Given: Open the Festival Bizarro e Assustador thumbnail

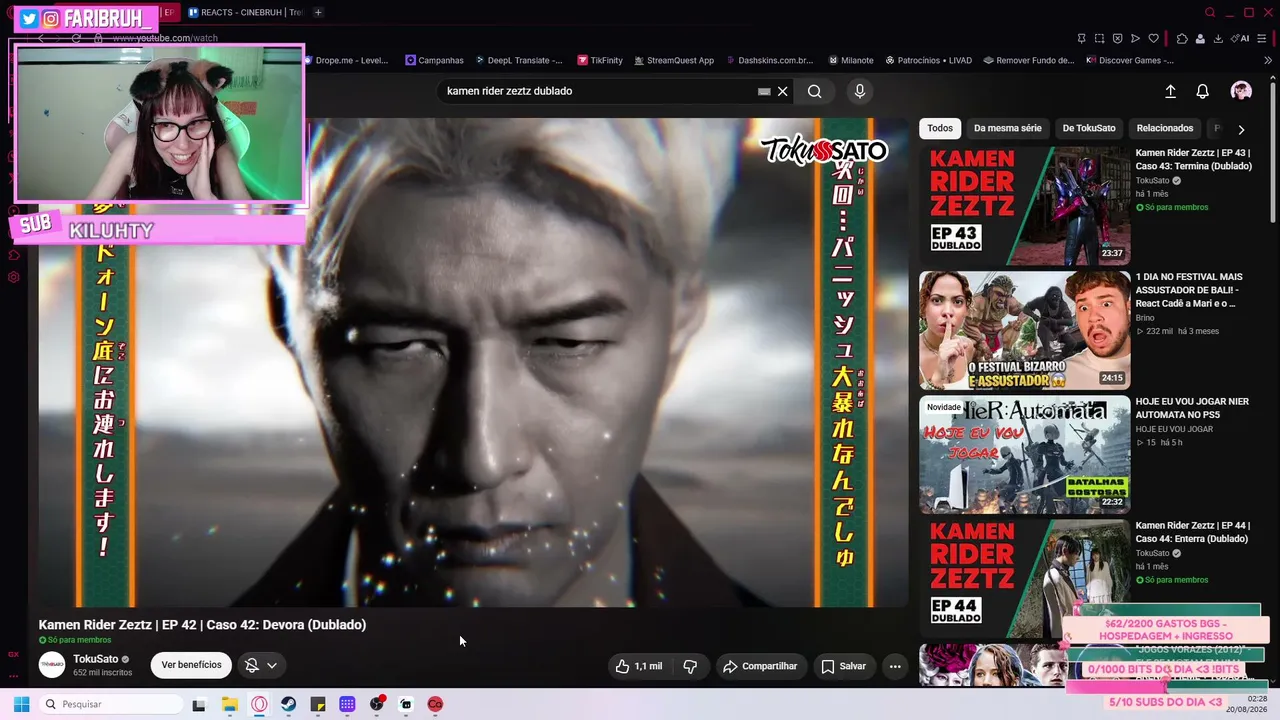Looking at the screenshot, I should [1025, 330].
